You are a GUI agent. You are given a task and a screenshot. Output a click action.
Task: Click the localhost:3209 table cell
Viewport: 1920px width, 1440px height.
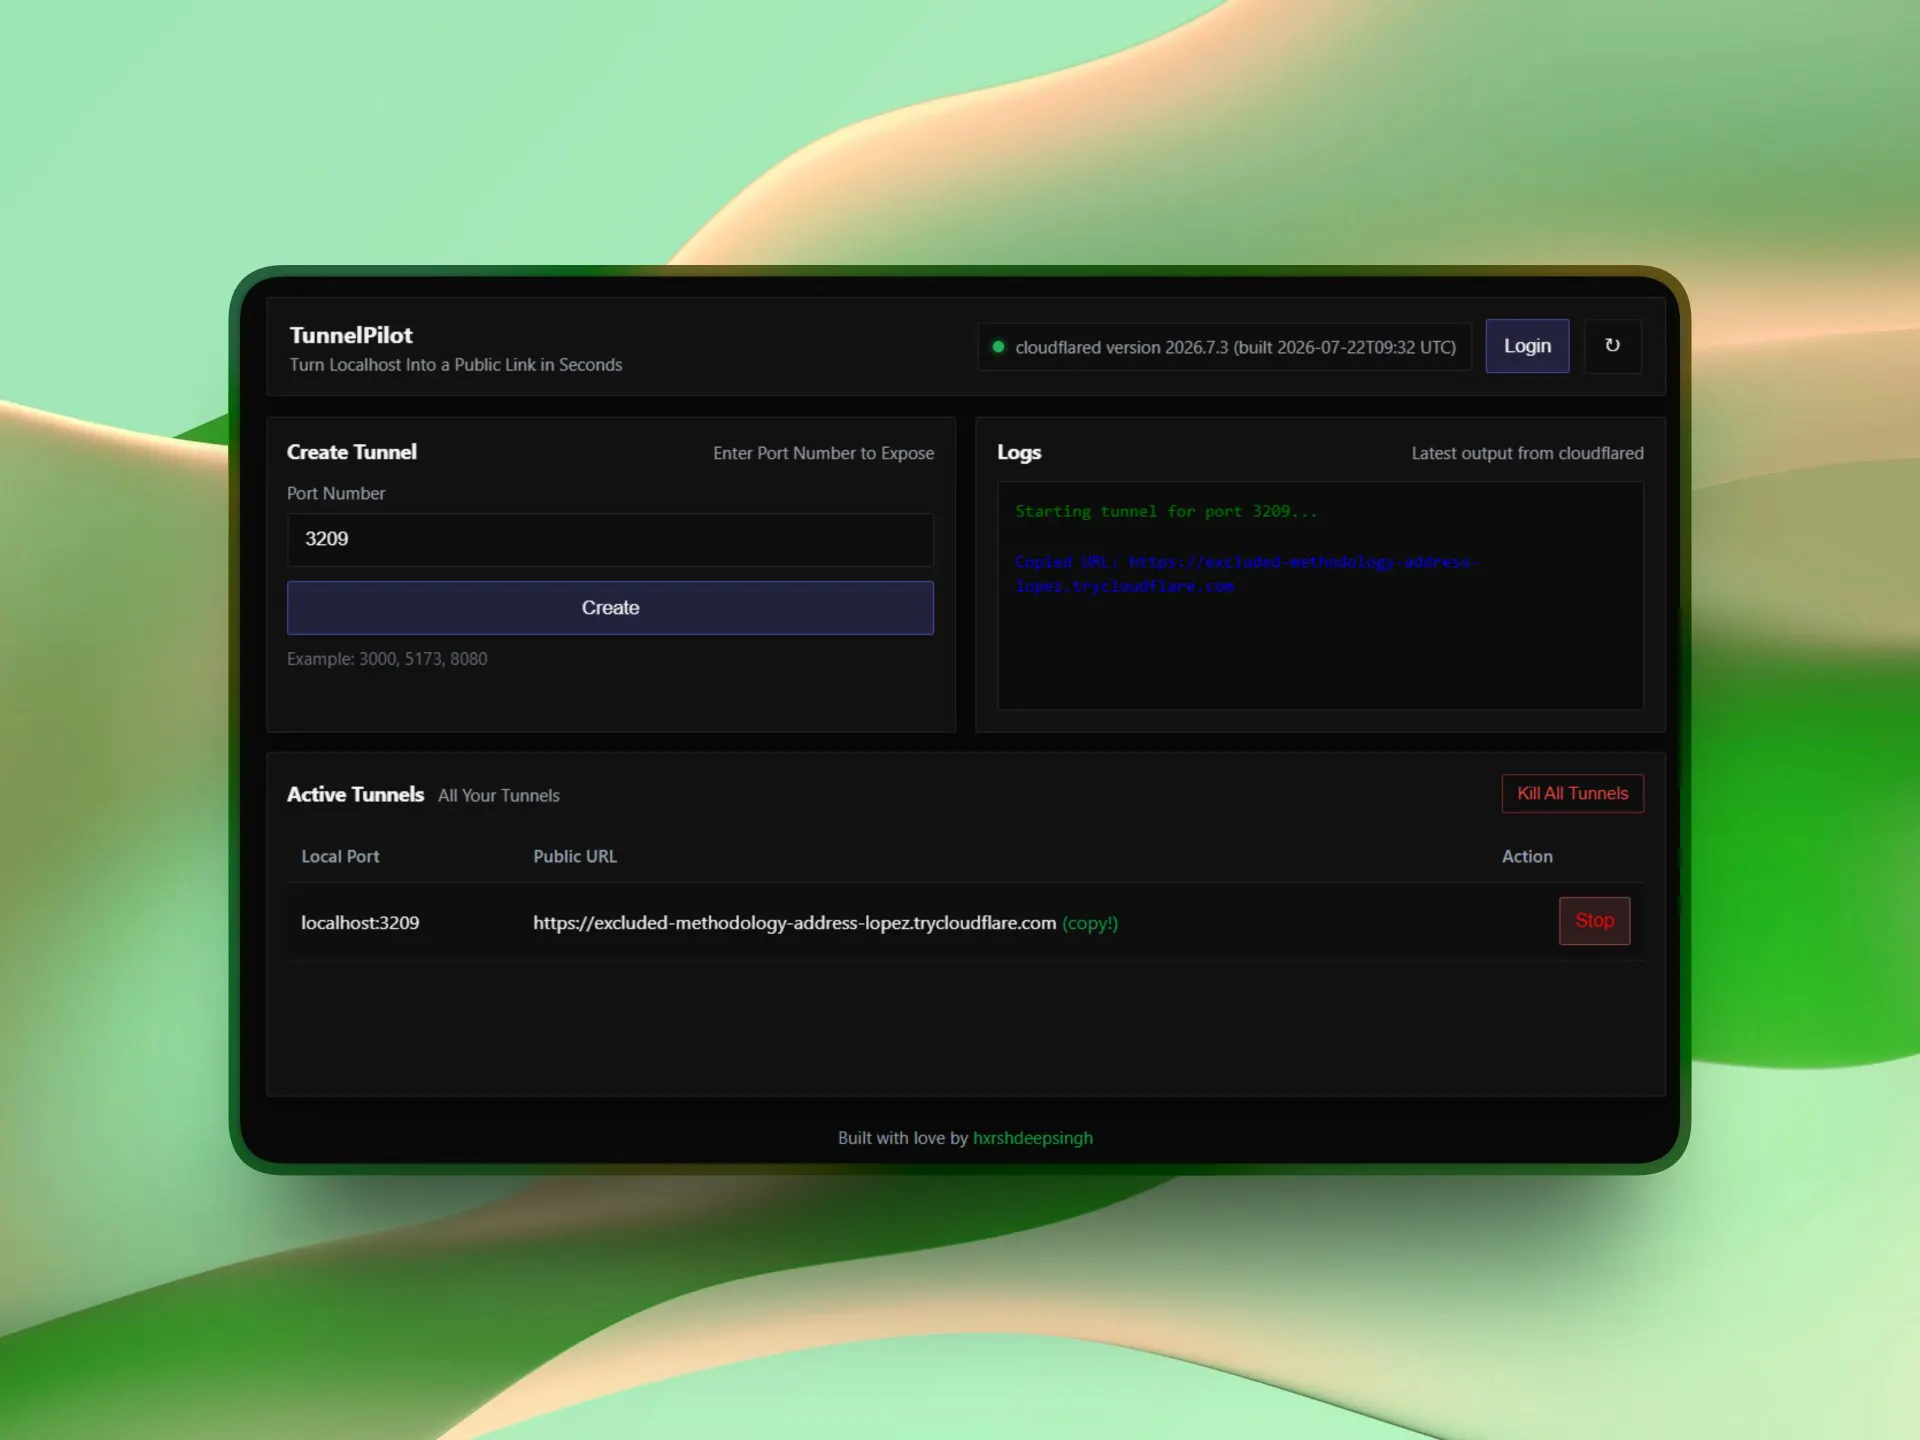point(360,923)
